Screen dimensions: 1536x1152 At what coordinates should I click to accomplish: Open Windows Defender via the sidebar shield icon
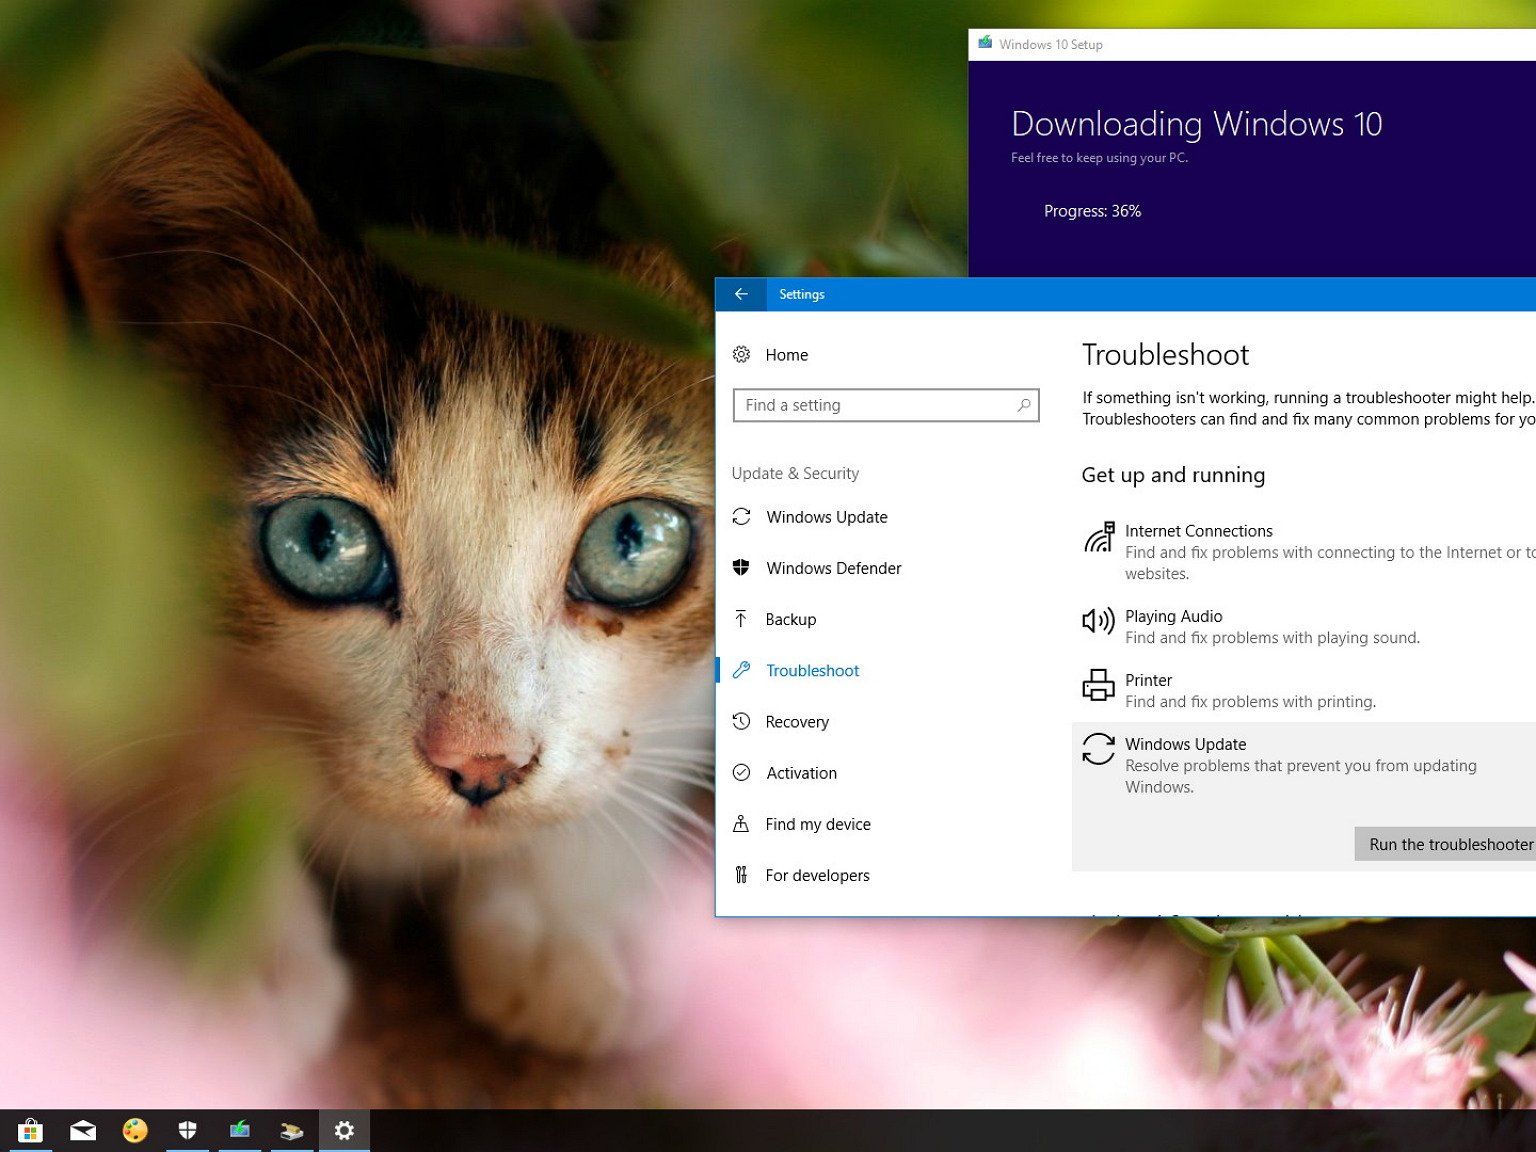[x=741, y=568]
